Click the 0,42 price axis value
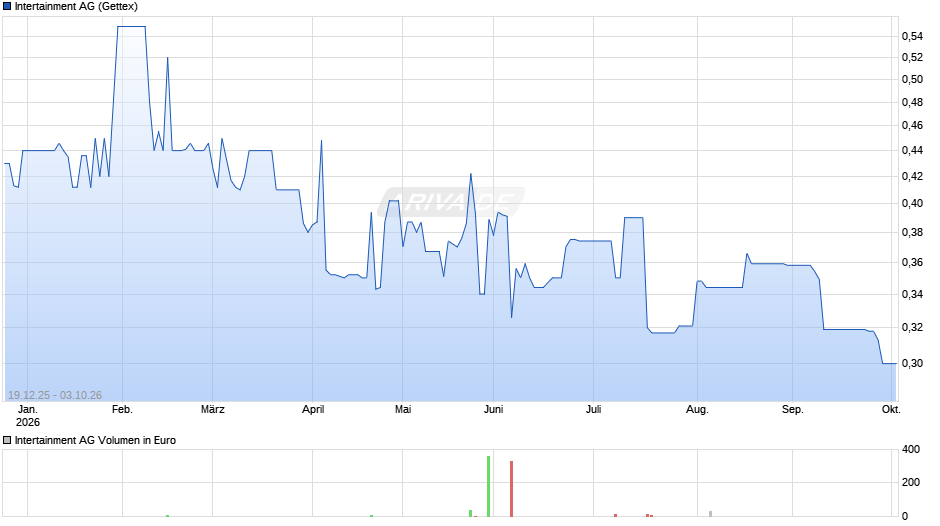This screenshot has width=940, height=526. click(x=912, y=176)
